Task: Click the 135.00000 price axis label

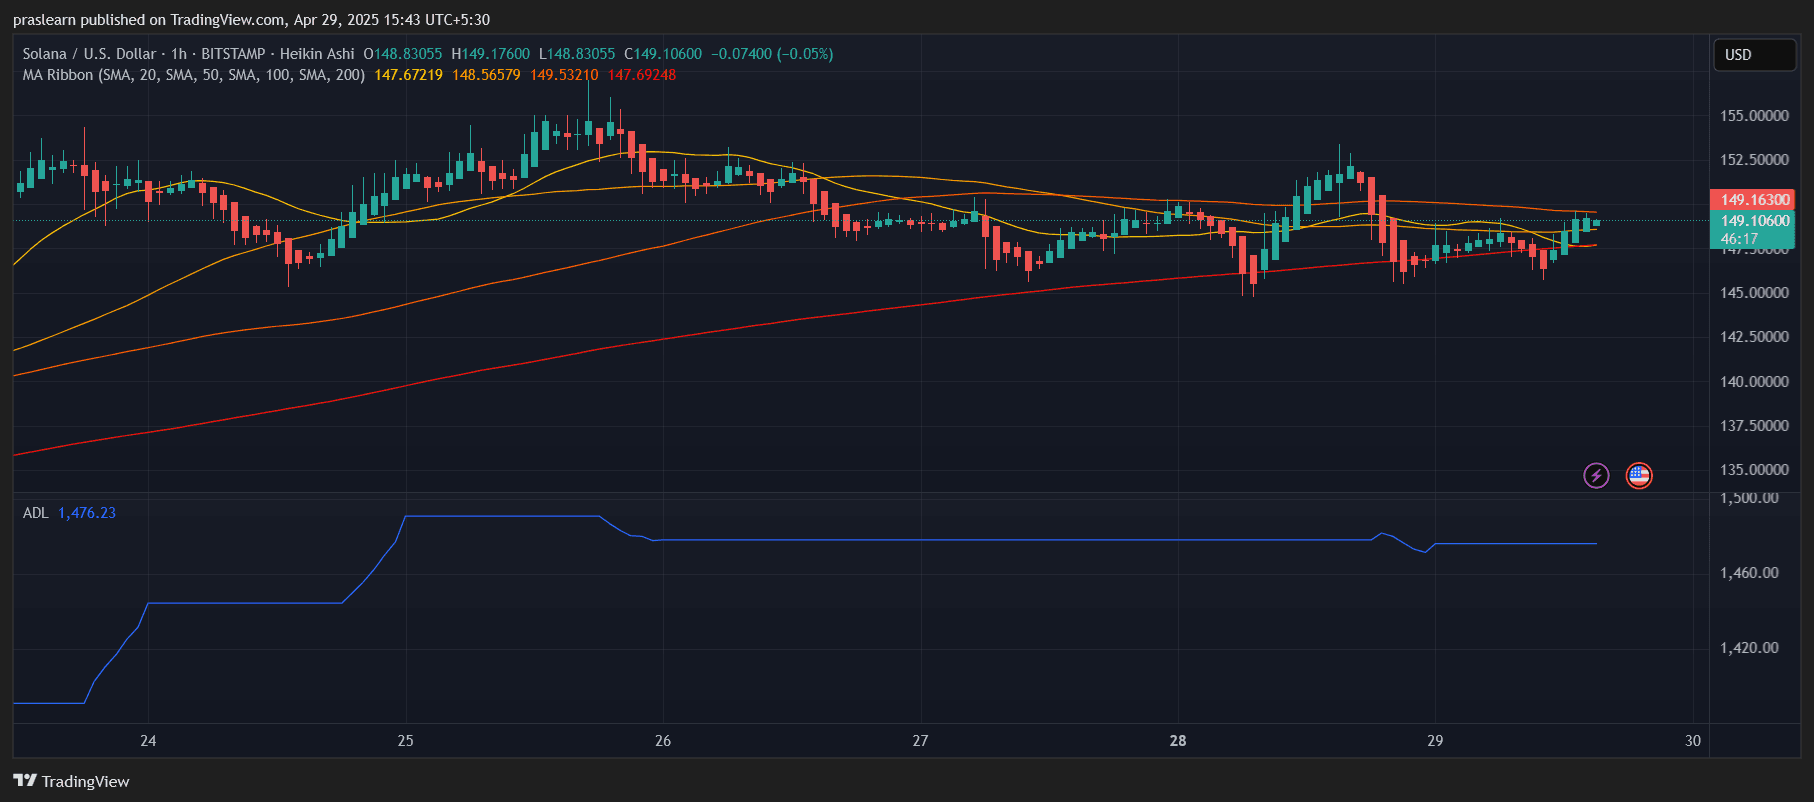Action: tap(1754, 470)
